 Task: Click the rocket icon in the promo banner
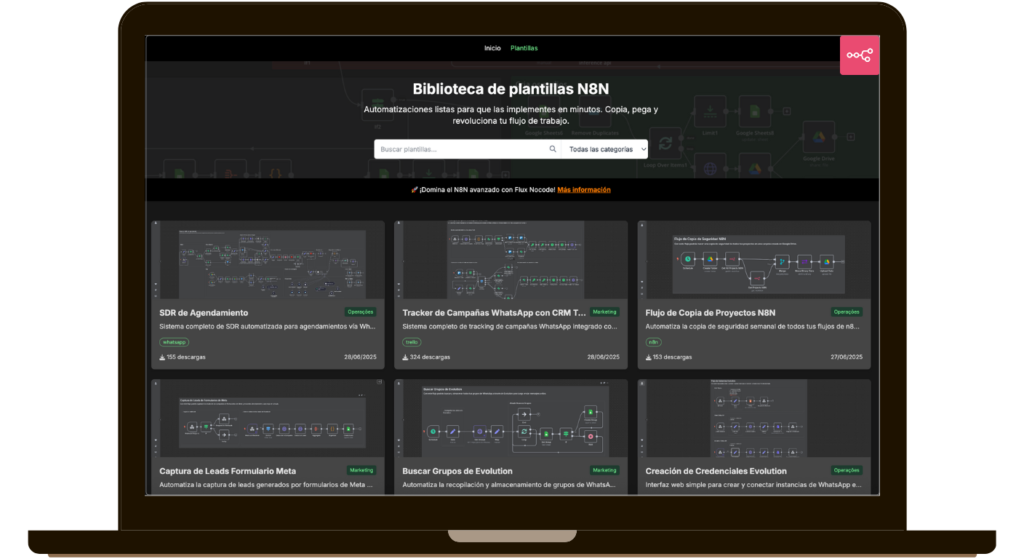pyautogui.click(x=414, y=190)
